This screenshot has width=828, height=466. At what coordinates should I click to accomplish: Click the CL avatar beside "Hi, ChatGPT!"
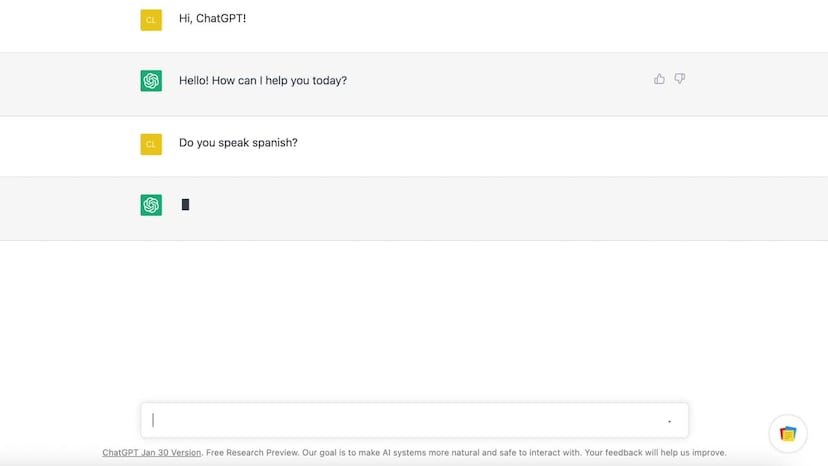coord(151,20)
